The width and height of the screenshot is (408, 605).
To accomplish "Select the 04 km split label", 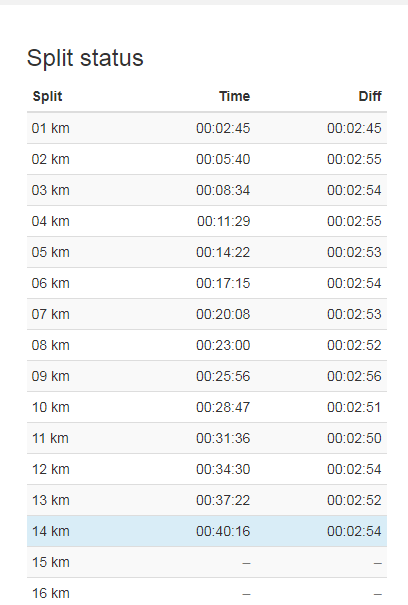I will pos(51,221).
